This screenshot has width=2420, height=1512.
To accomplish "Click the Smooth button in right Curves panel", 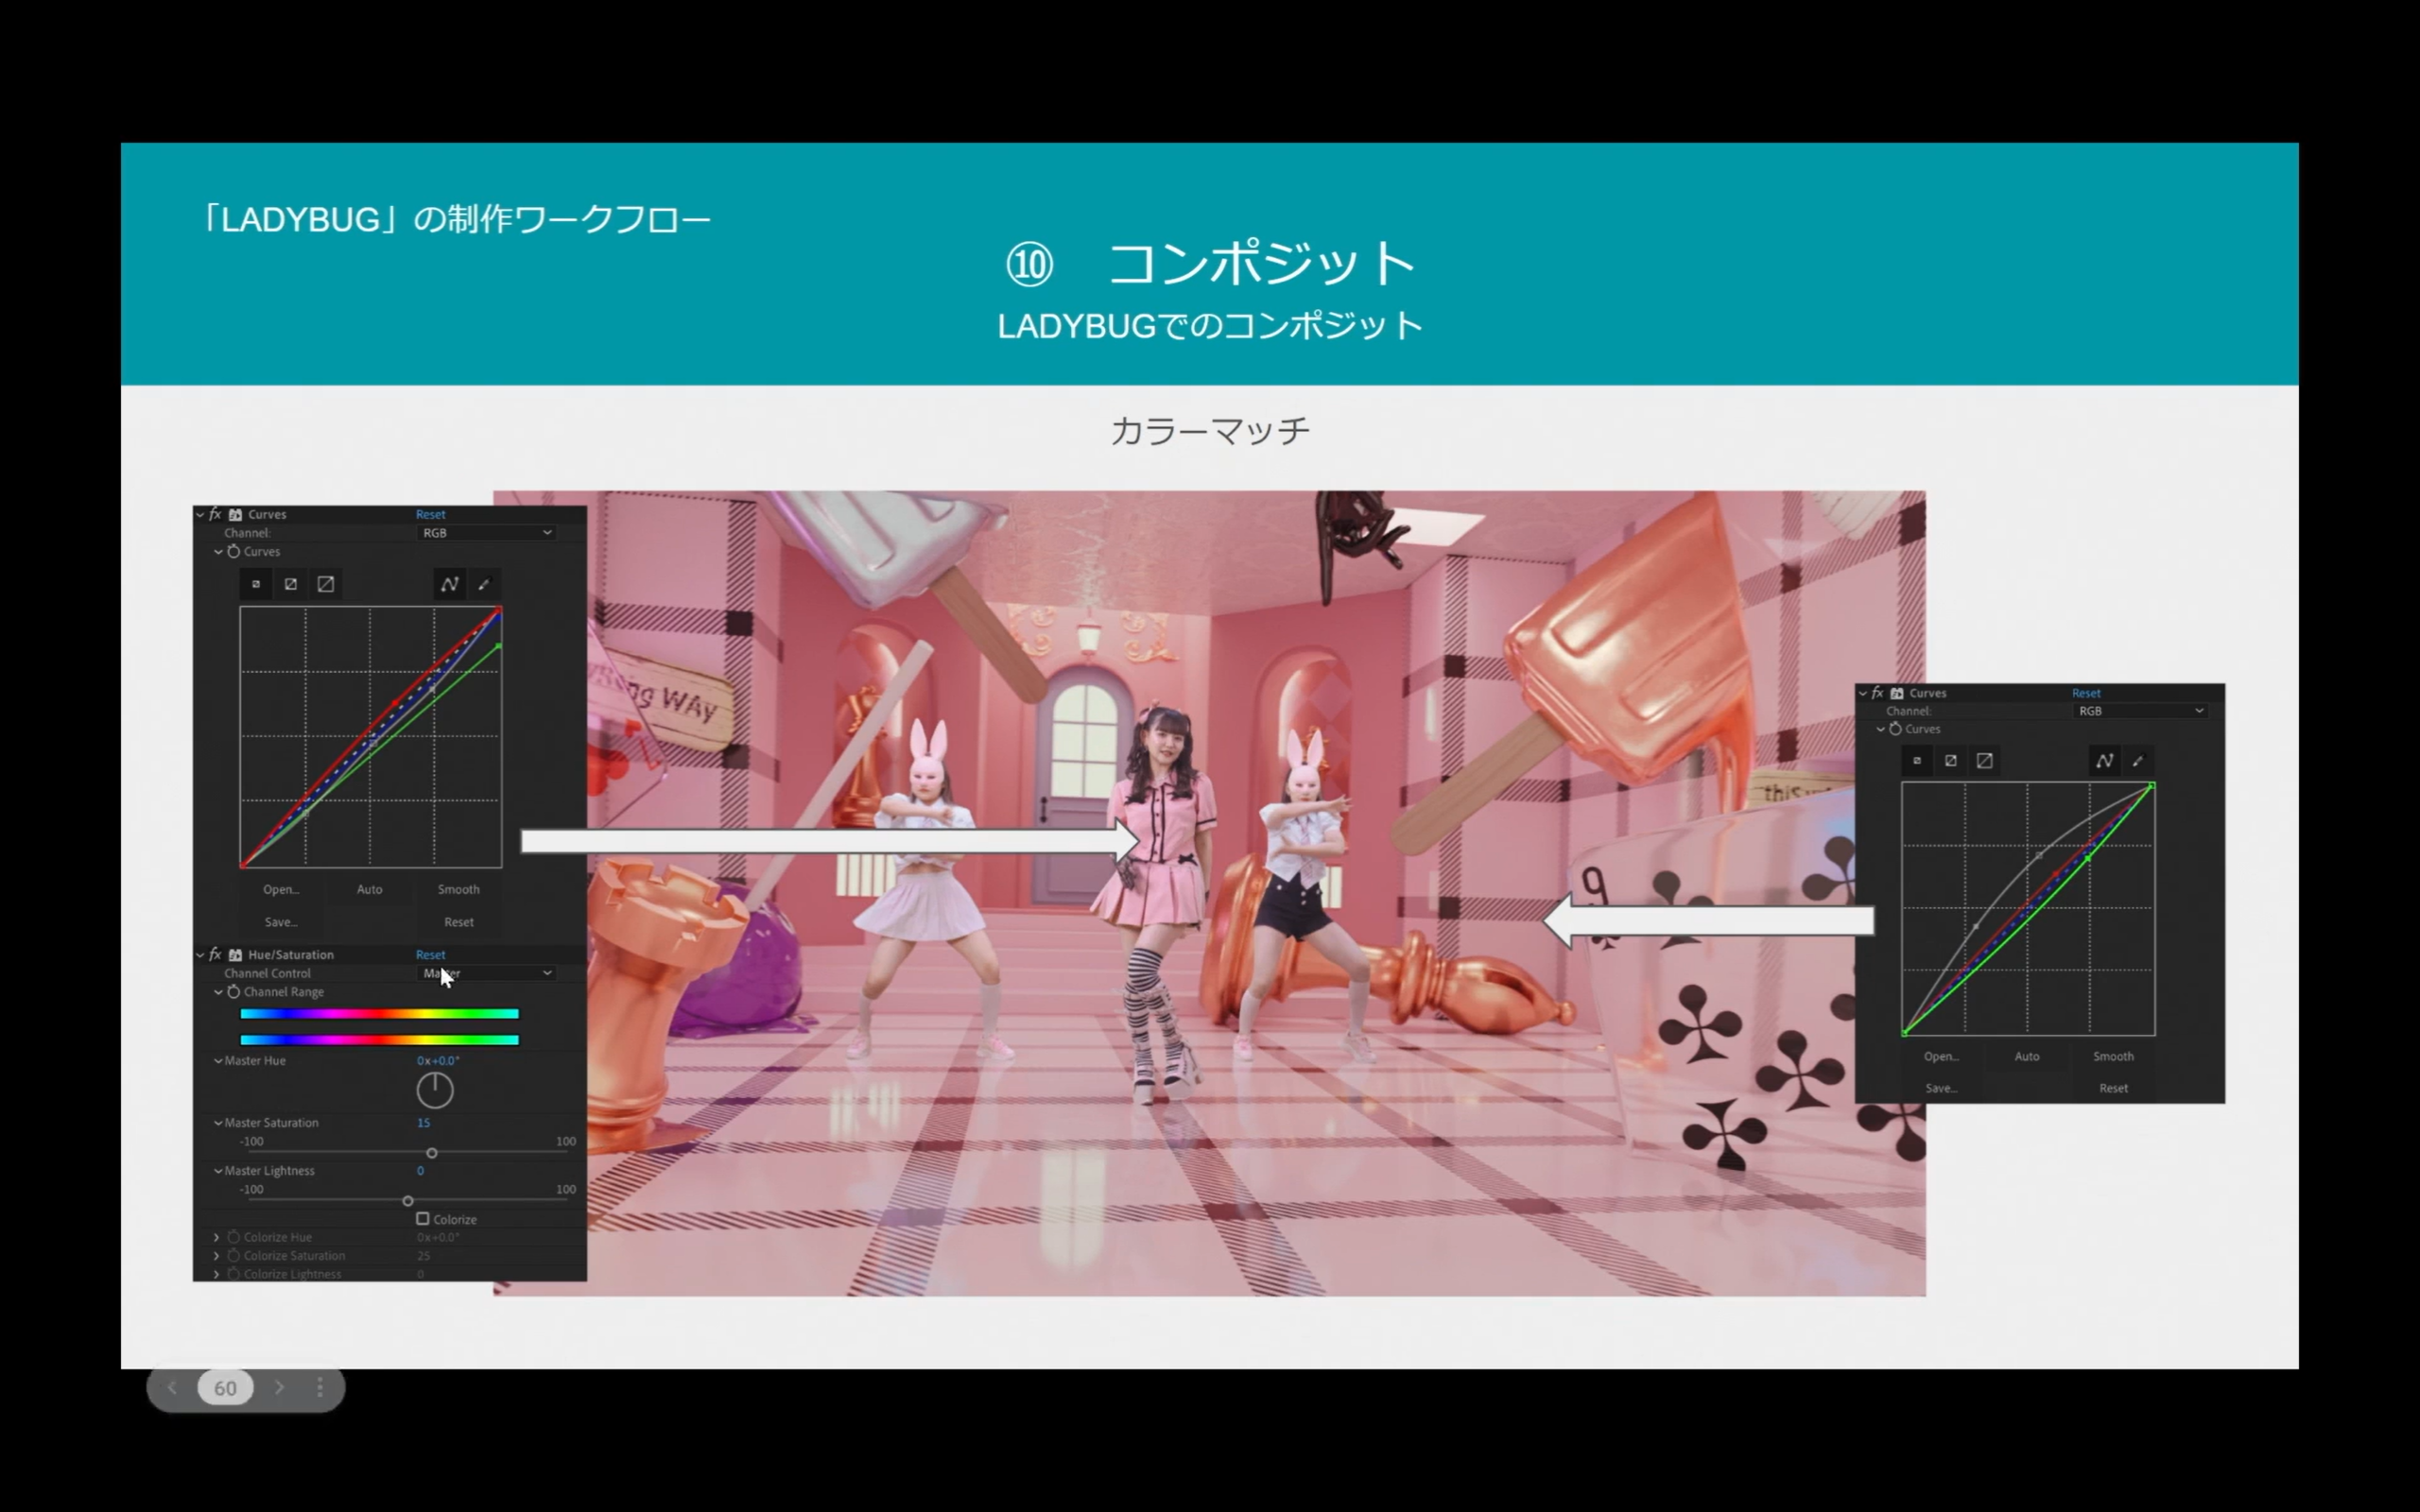I will (2114, 1056).
